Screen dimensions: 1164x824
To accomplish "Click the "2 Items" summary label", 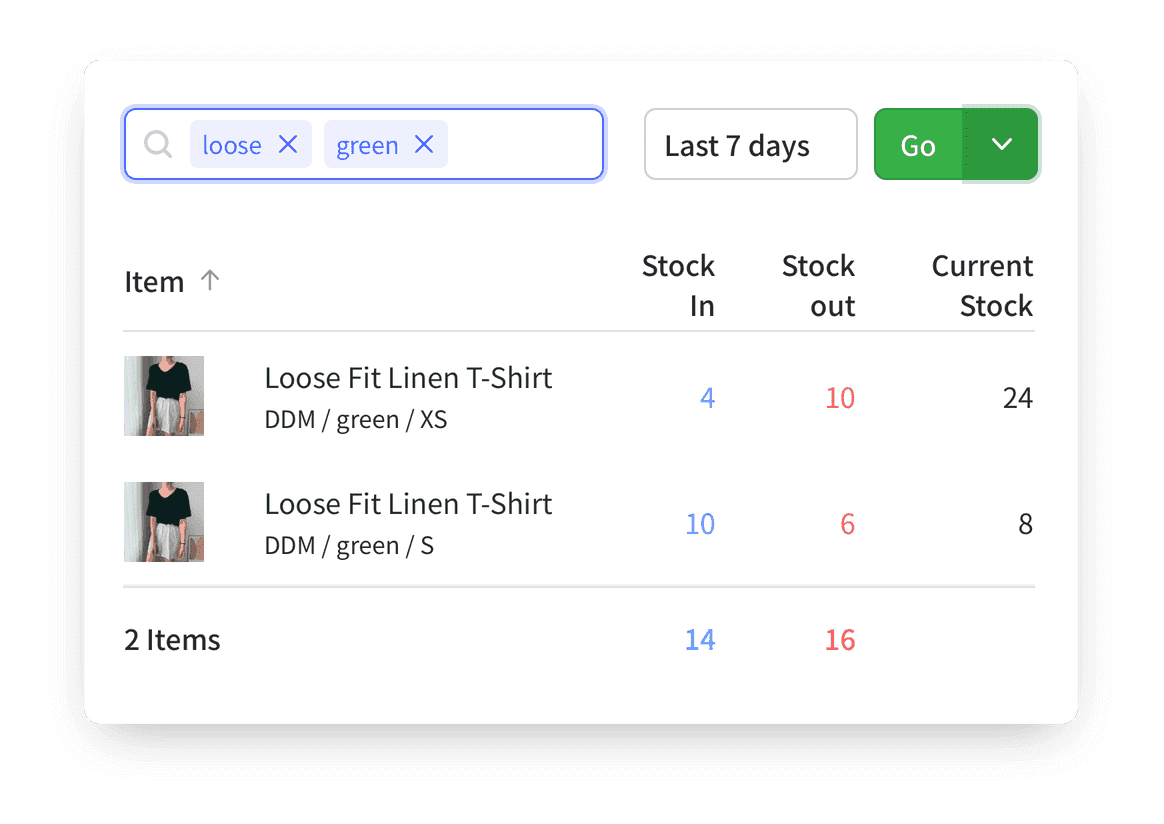I will click(172, 639).
